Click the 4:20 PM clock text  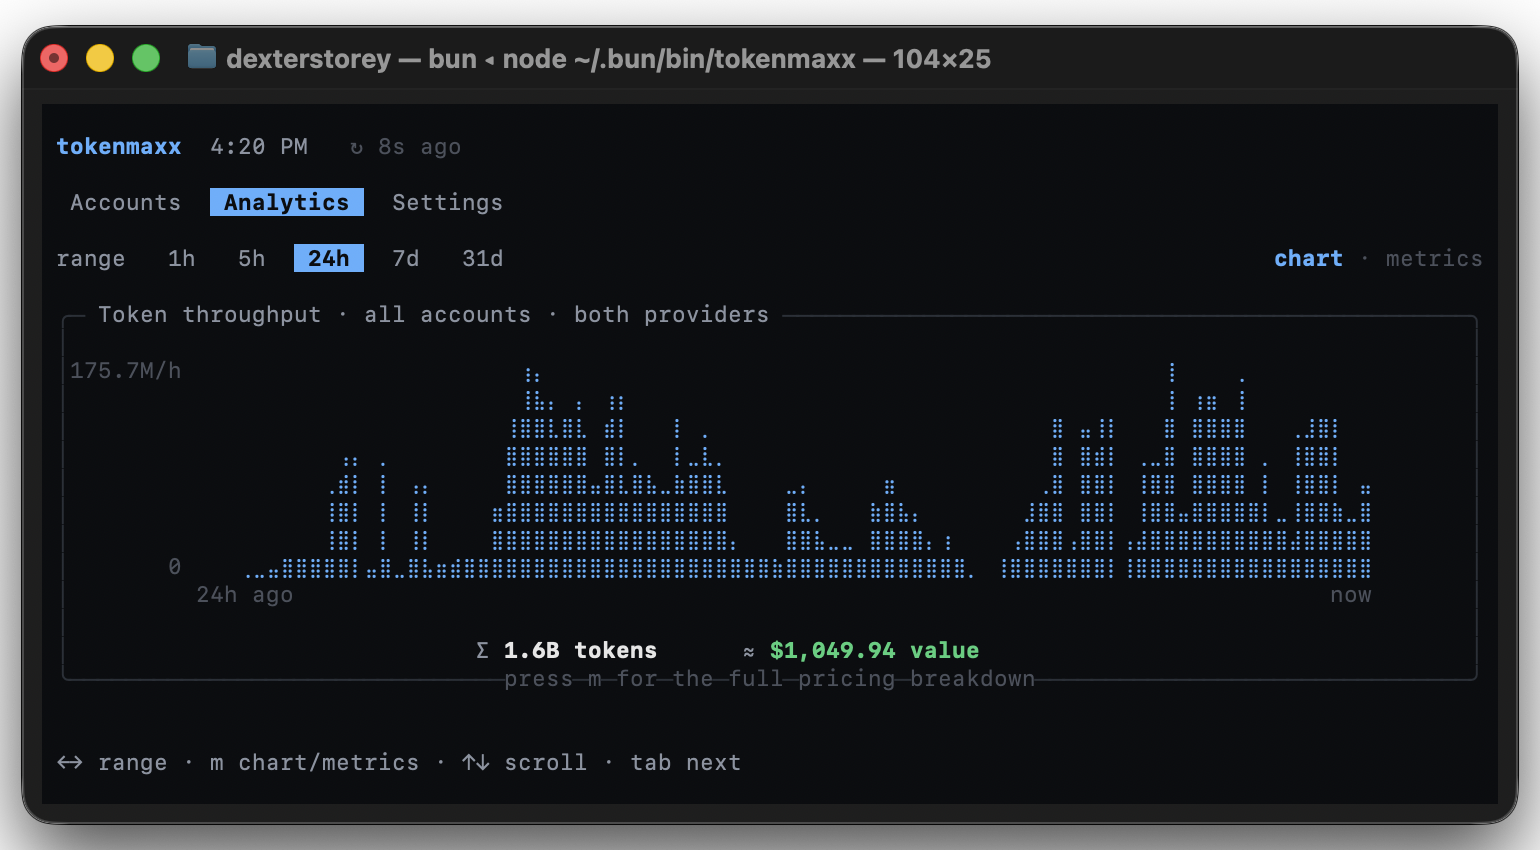click(258, 146)
